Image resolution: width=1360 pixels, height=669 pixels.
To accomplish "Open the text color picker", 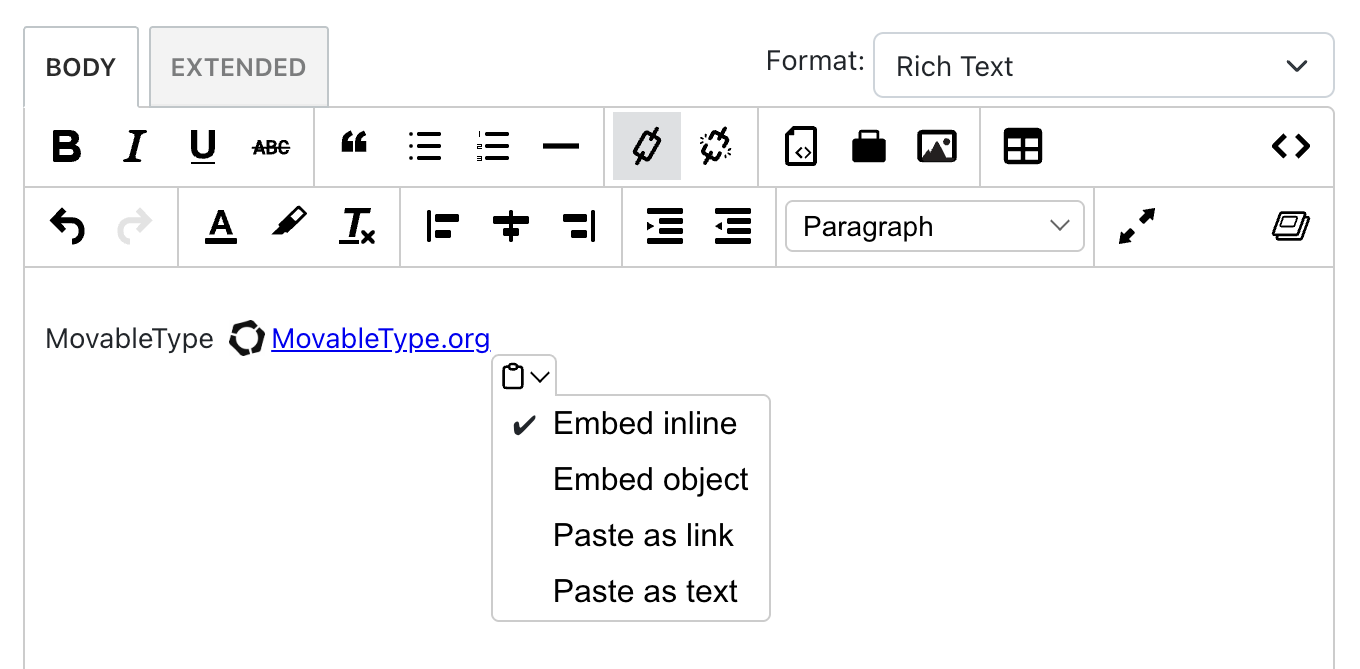I will 220,227.
